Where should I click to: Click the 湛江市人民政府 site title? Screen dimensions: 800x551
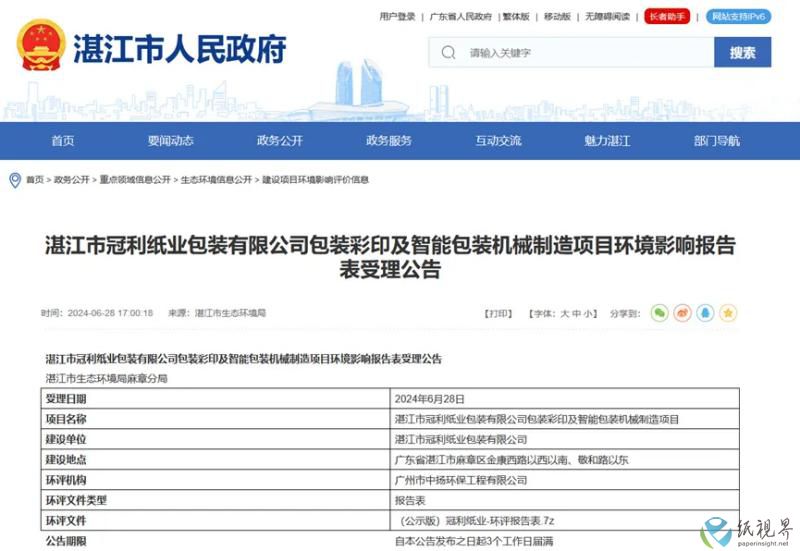[x=180, y=49]
